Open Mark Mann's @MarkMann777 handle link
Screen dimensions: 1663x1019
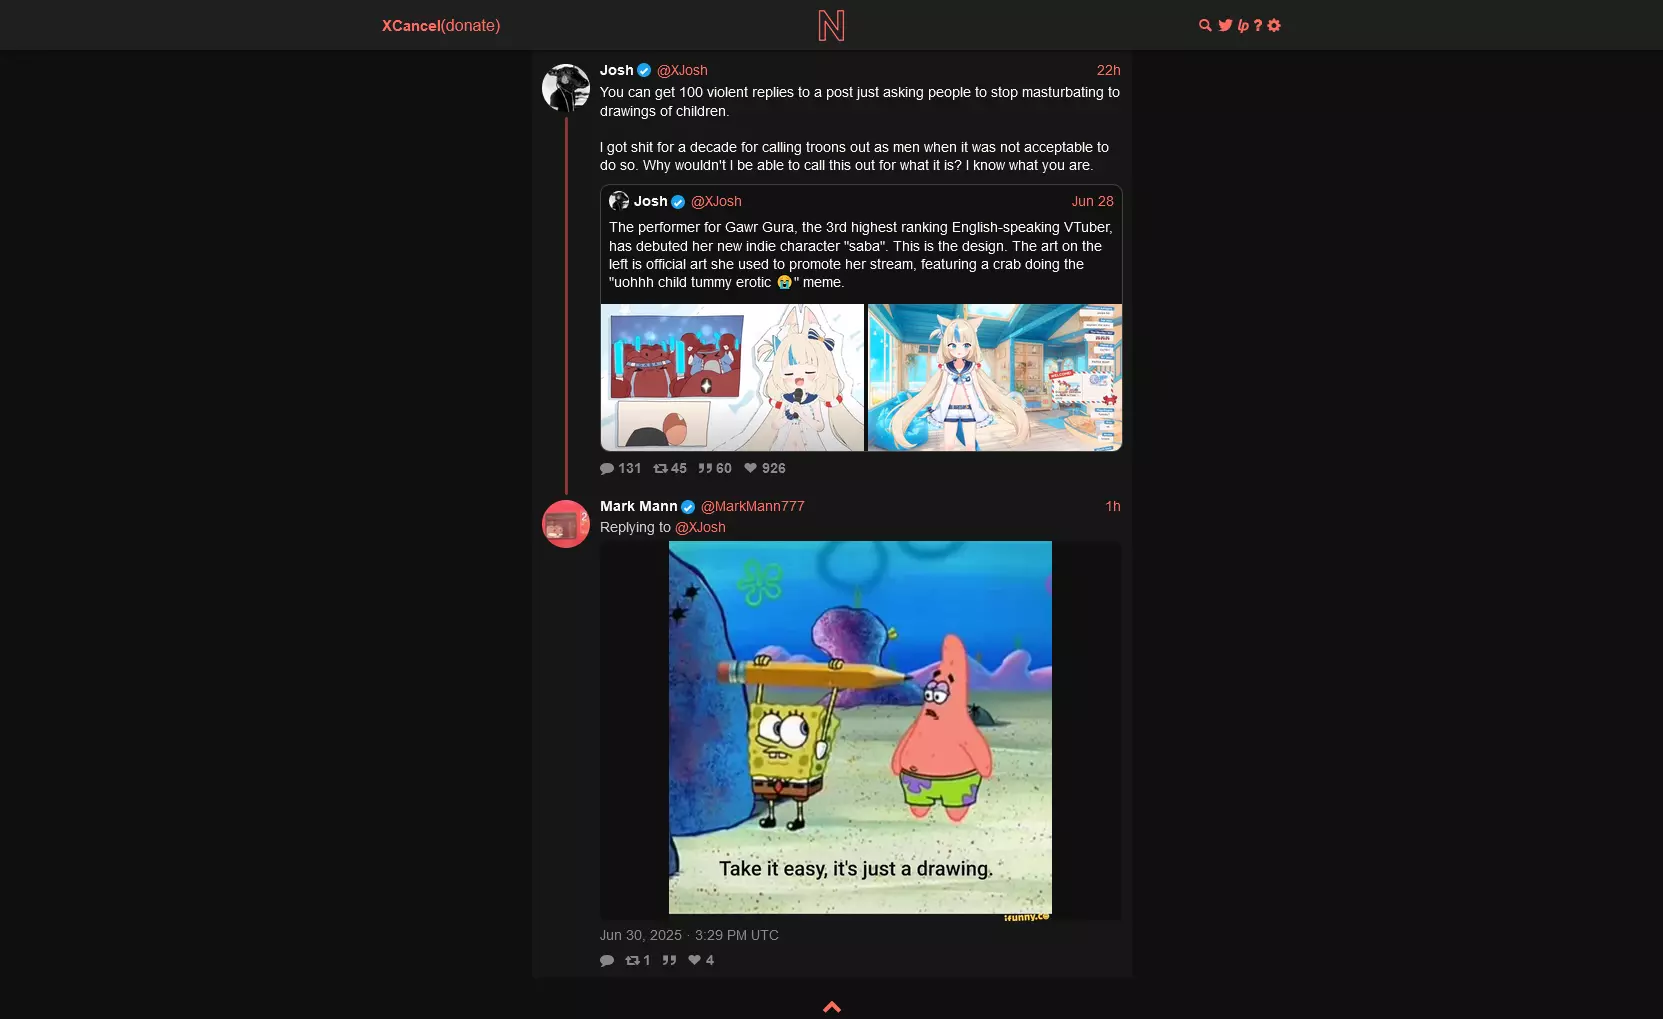pyautogui.click(x=753, y=506)
